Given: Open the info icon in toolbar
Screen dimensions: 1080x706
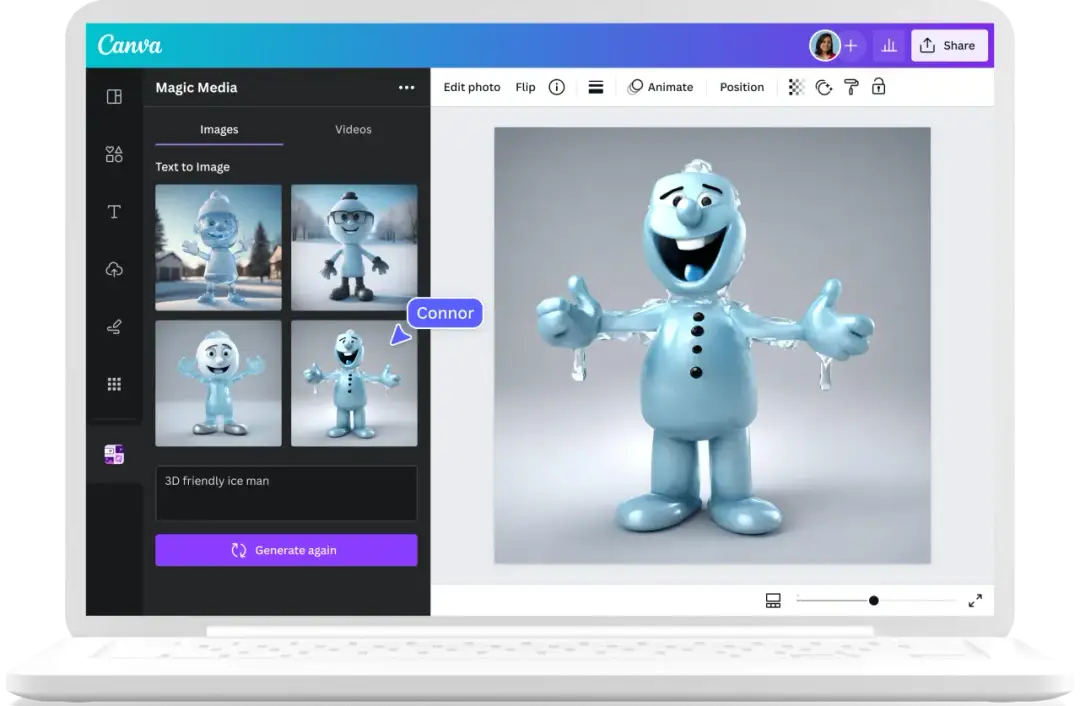Looking at the screenshot, I should 557,87.
